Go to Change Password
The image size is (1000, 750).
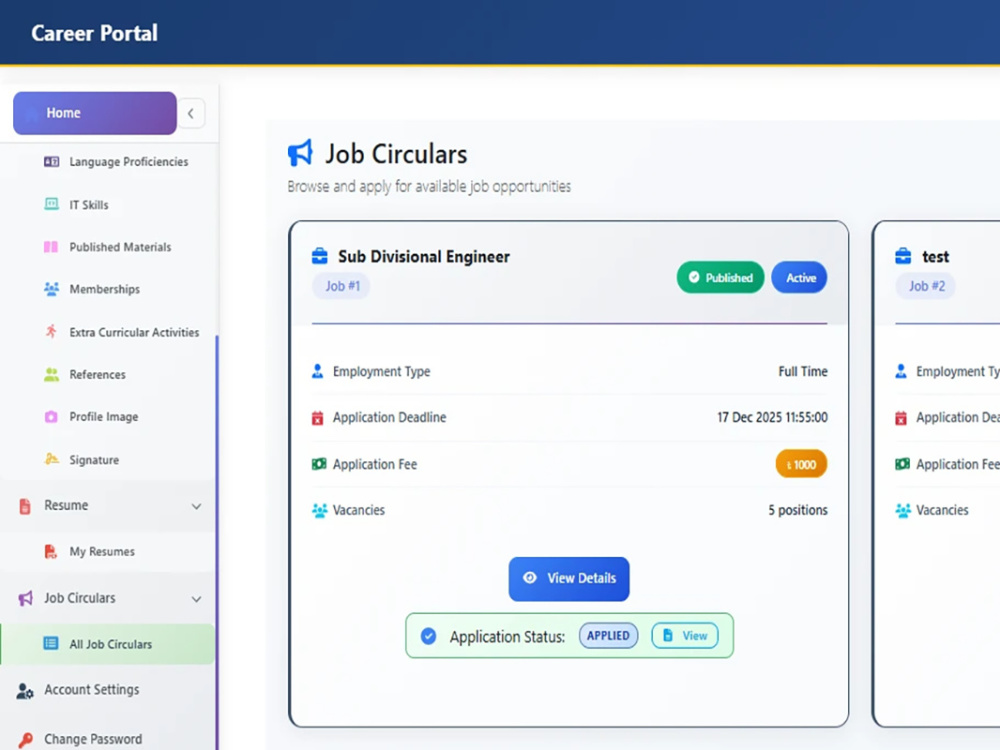coord(93,739)
